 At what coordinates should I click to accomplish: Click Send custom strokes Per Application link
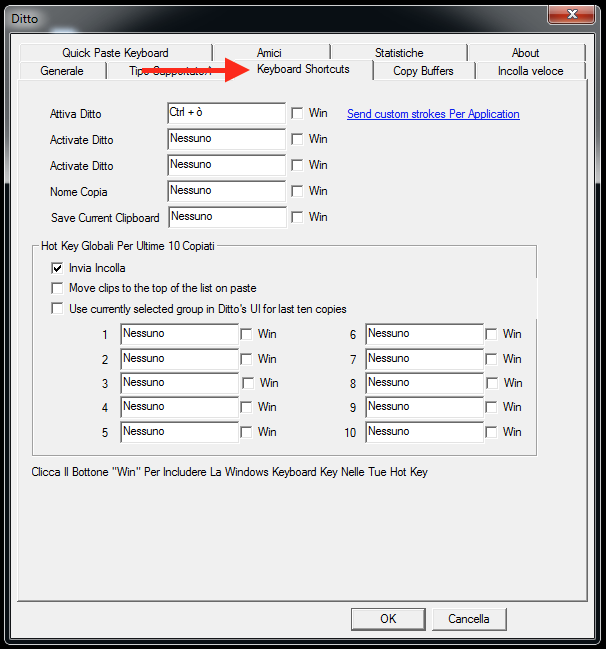(x=433, y=114)
